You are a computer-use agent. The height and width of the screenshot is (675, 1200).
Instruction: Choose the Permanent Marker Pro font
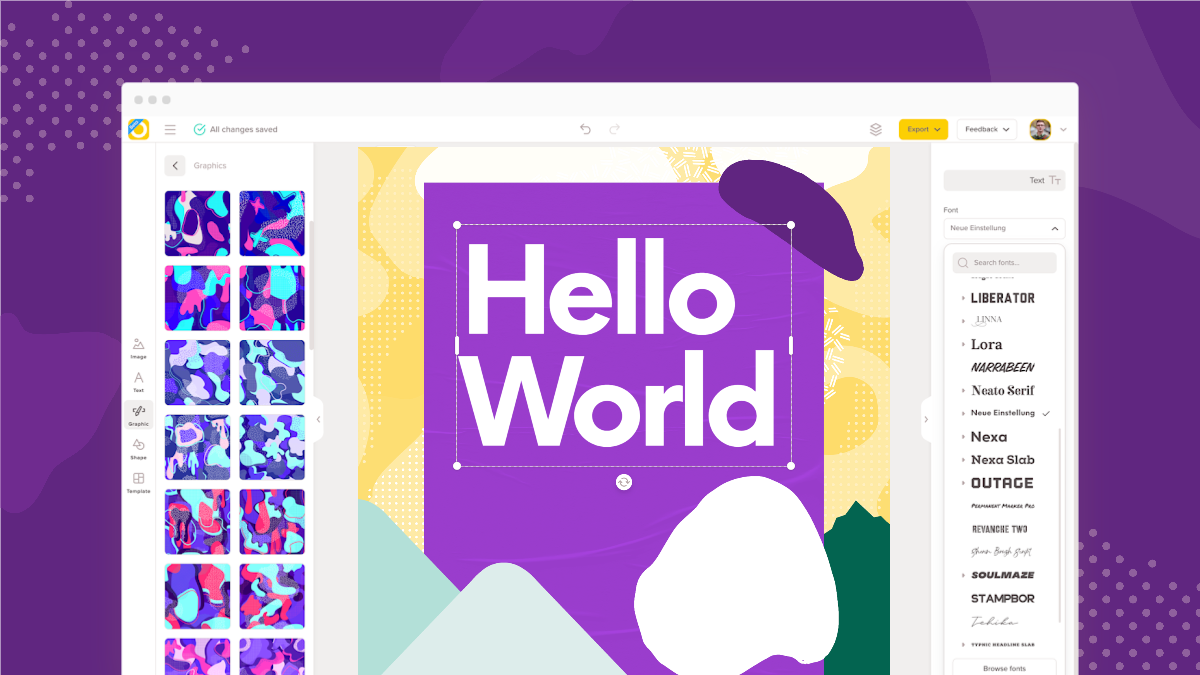1003,506
